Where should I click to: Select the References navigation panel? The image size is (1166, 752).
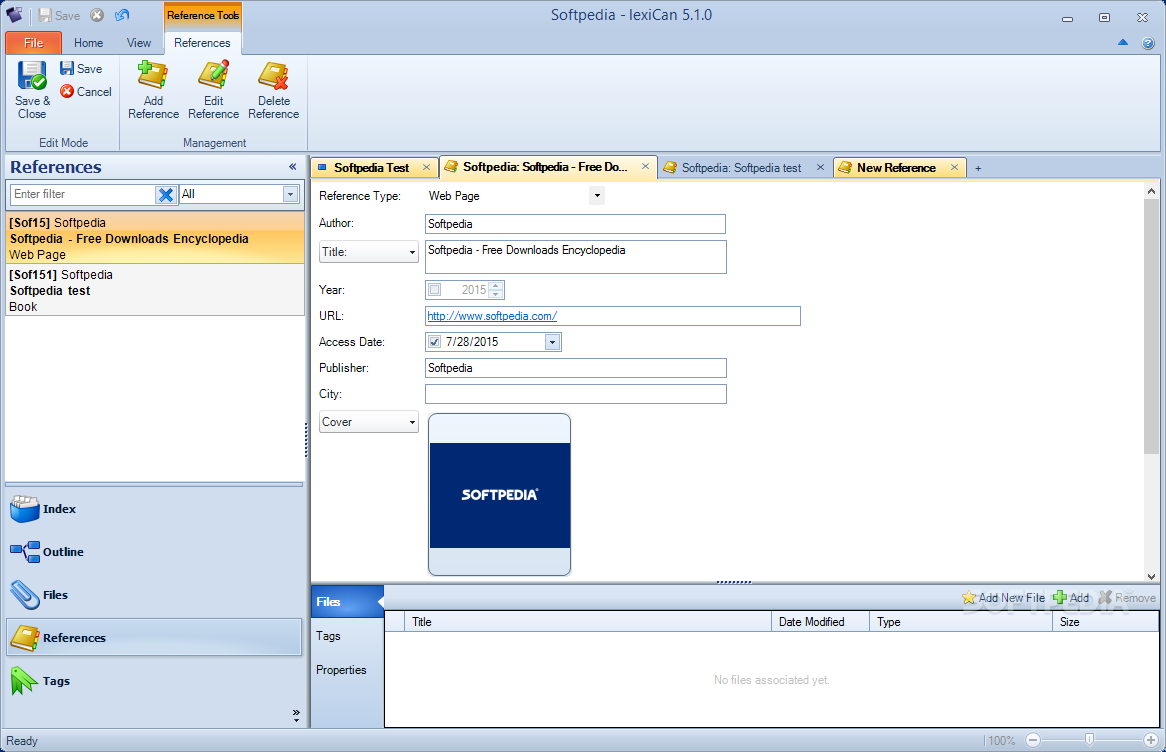[155, 637]
